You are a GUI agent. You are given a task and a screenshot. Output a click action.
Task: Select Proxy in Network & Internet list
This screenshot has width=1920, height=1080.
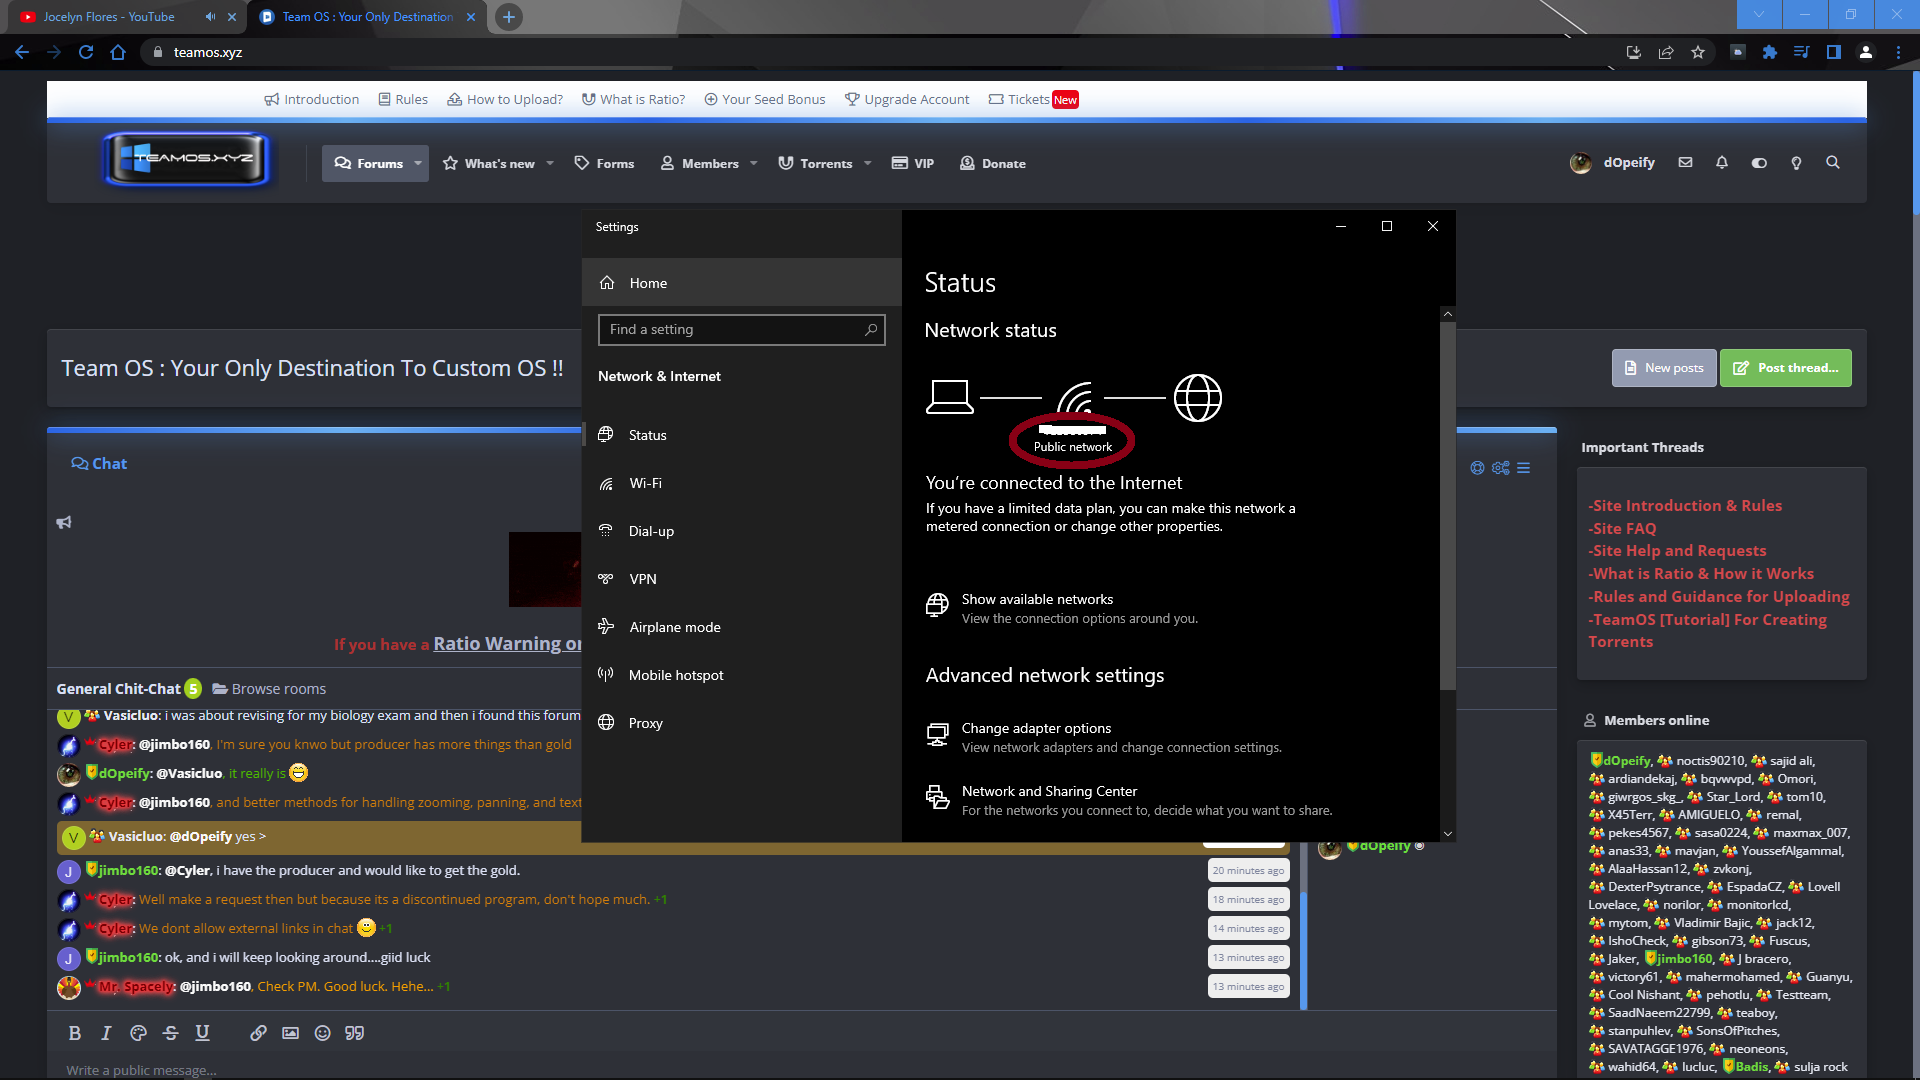(x=645, y=723)
